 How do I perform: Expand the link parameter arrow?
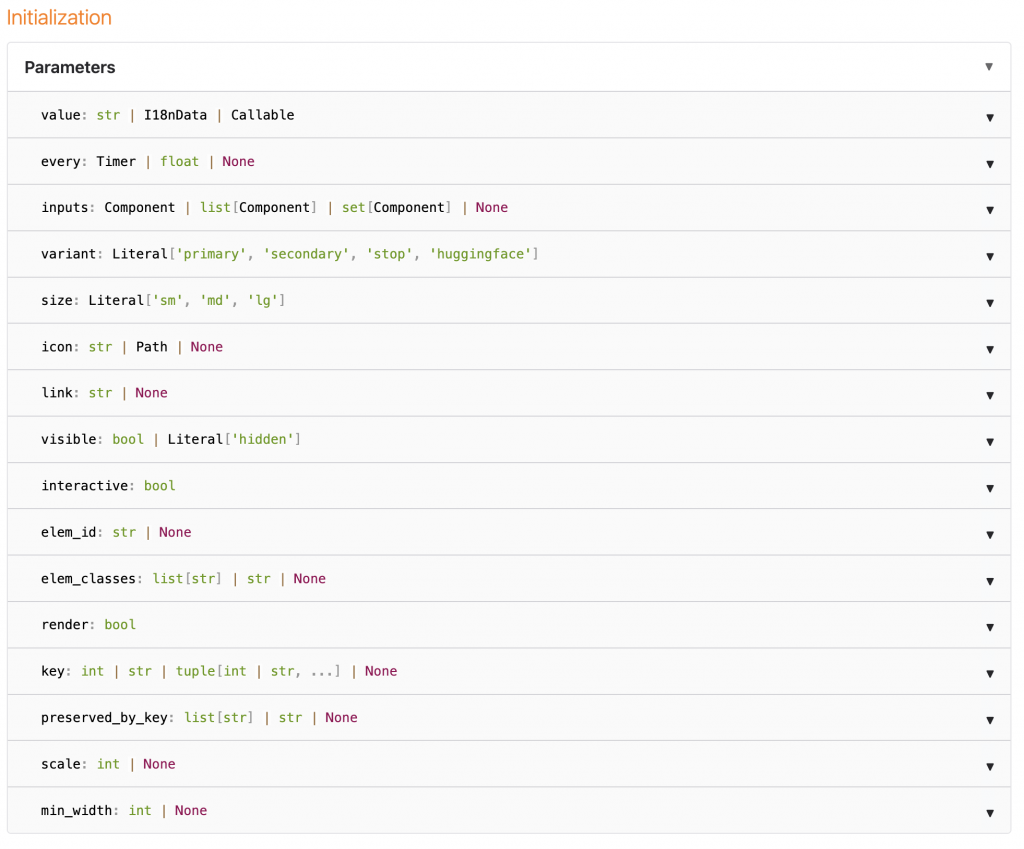pyautogui.click(x=990, y=395)
